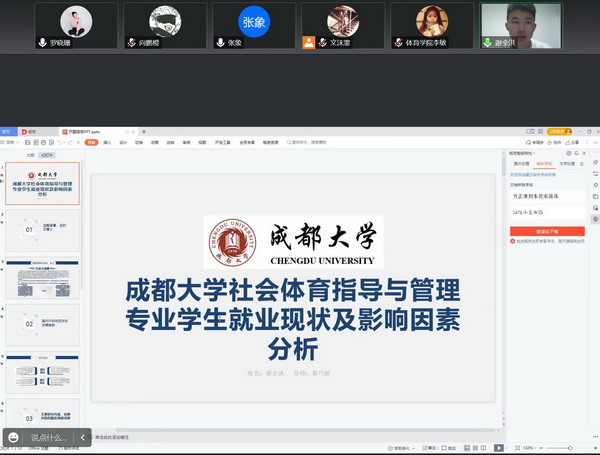Switch to normal view icon in status bar
The width and height of the screenshot is (600, 455).
click(x=467, y=448)
